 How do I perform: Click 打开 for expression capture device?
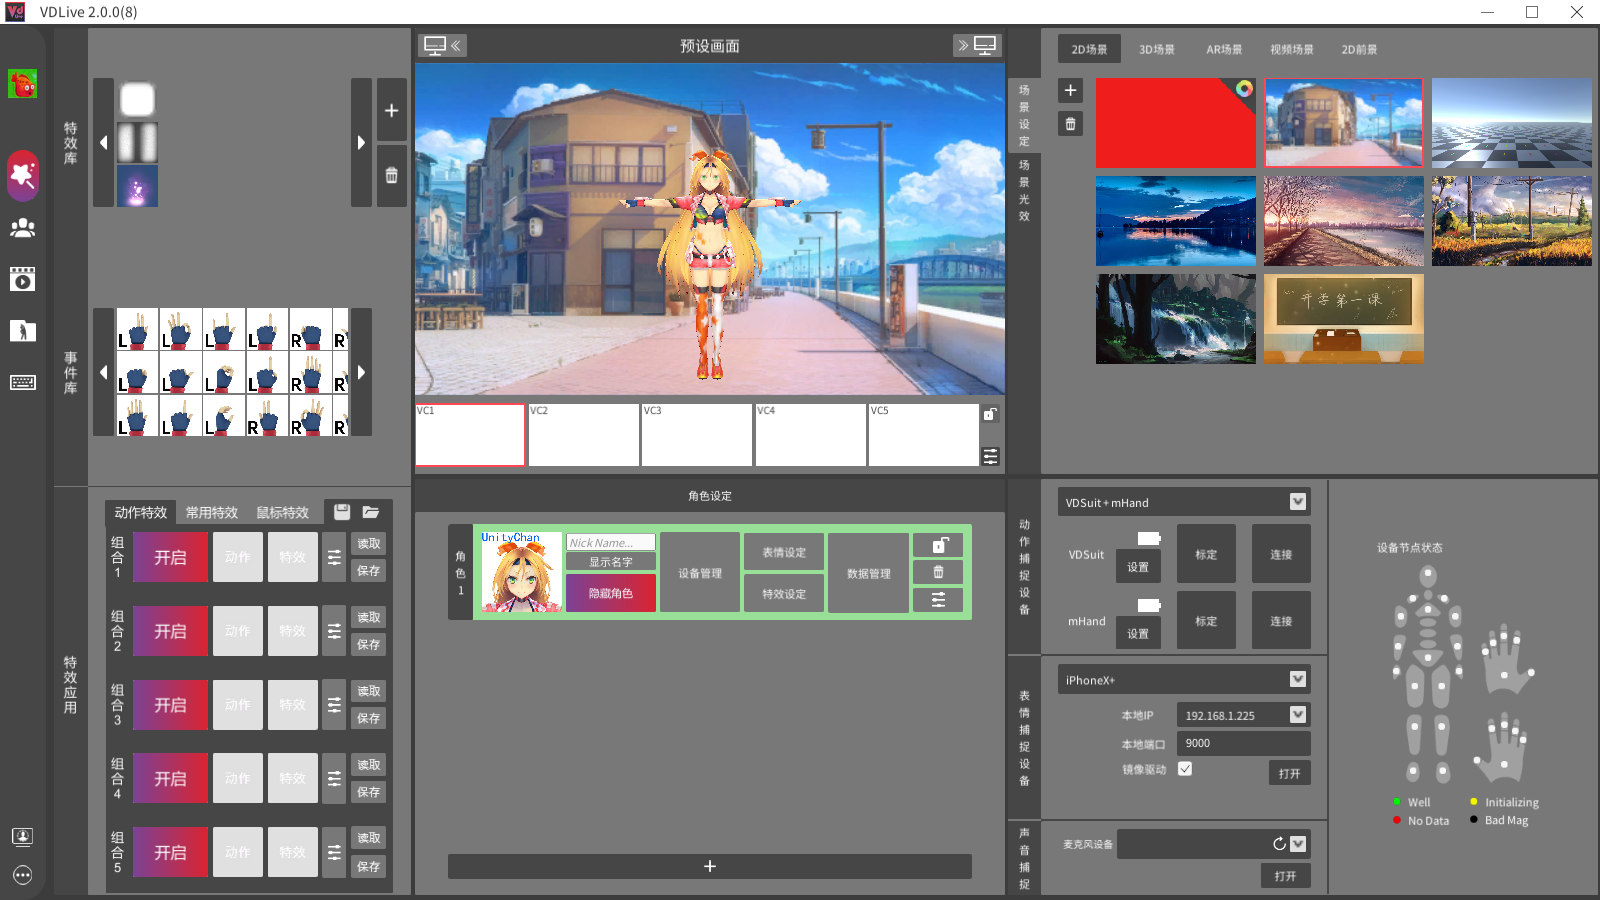pyautogui.click(x=1290, y=773)
